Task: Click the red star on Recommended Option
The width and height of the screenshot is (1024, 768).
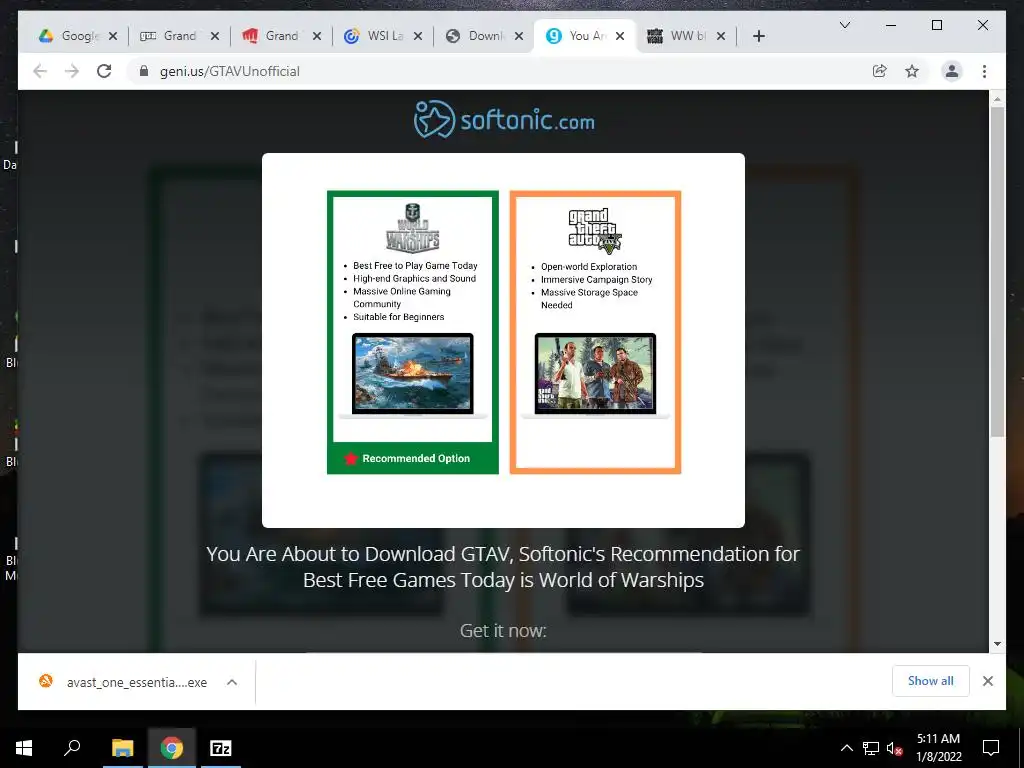Action: (351, 458)
